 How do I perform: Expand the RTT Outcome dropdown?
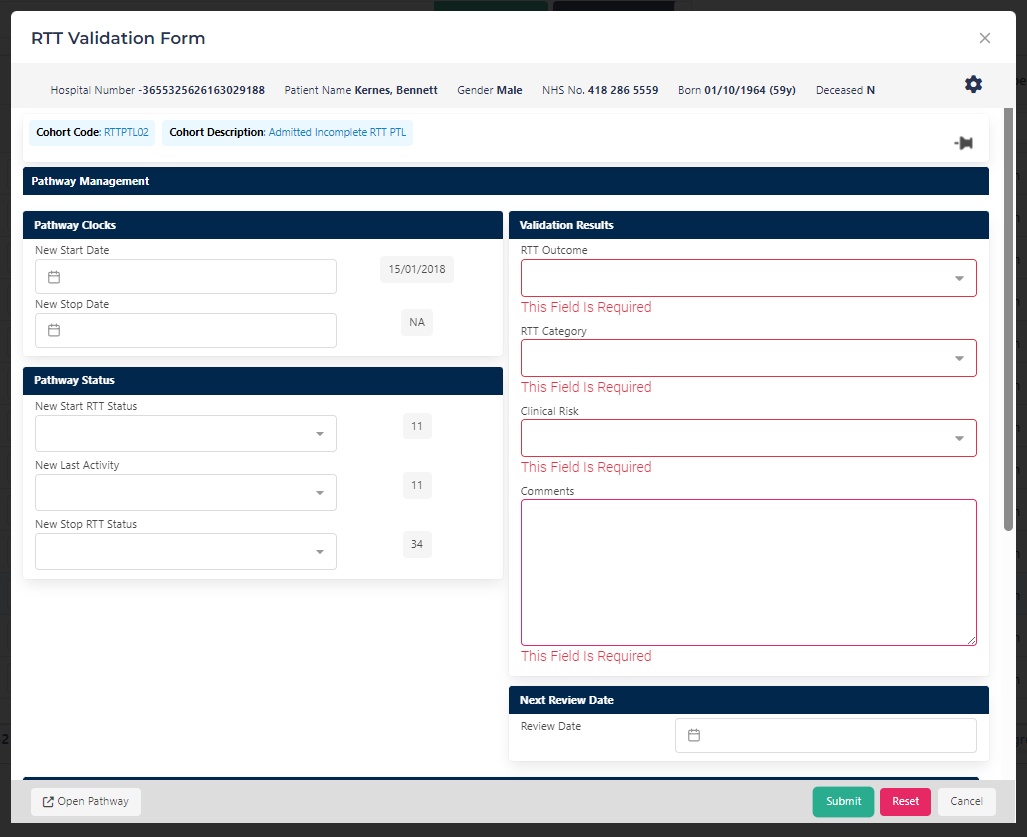click(958, 279)
